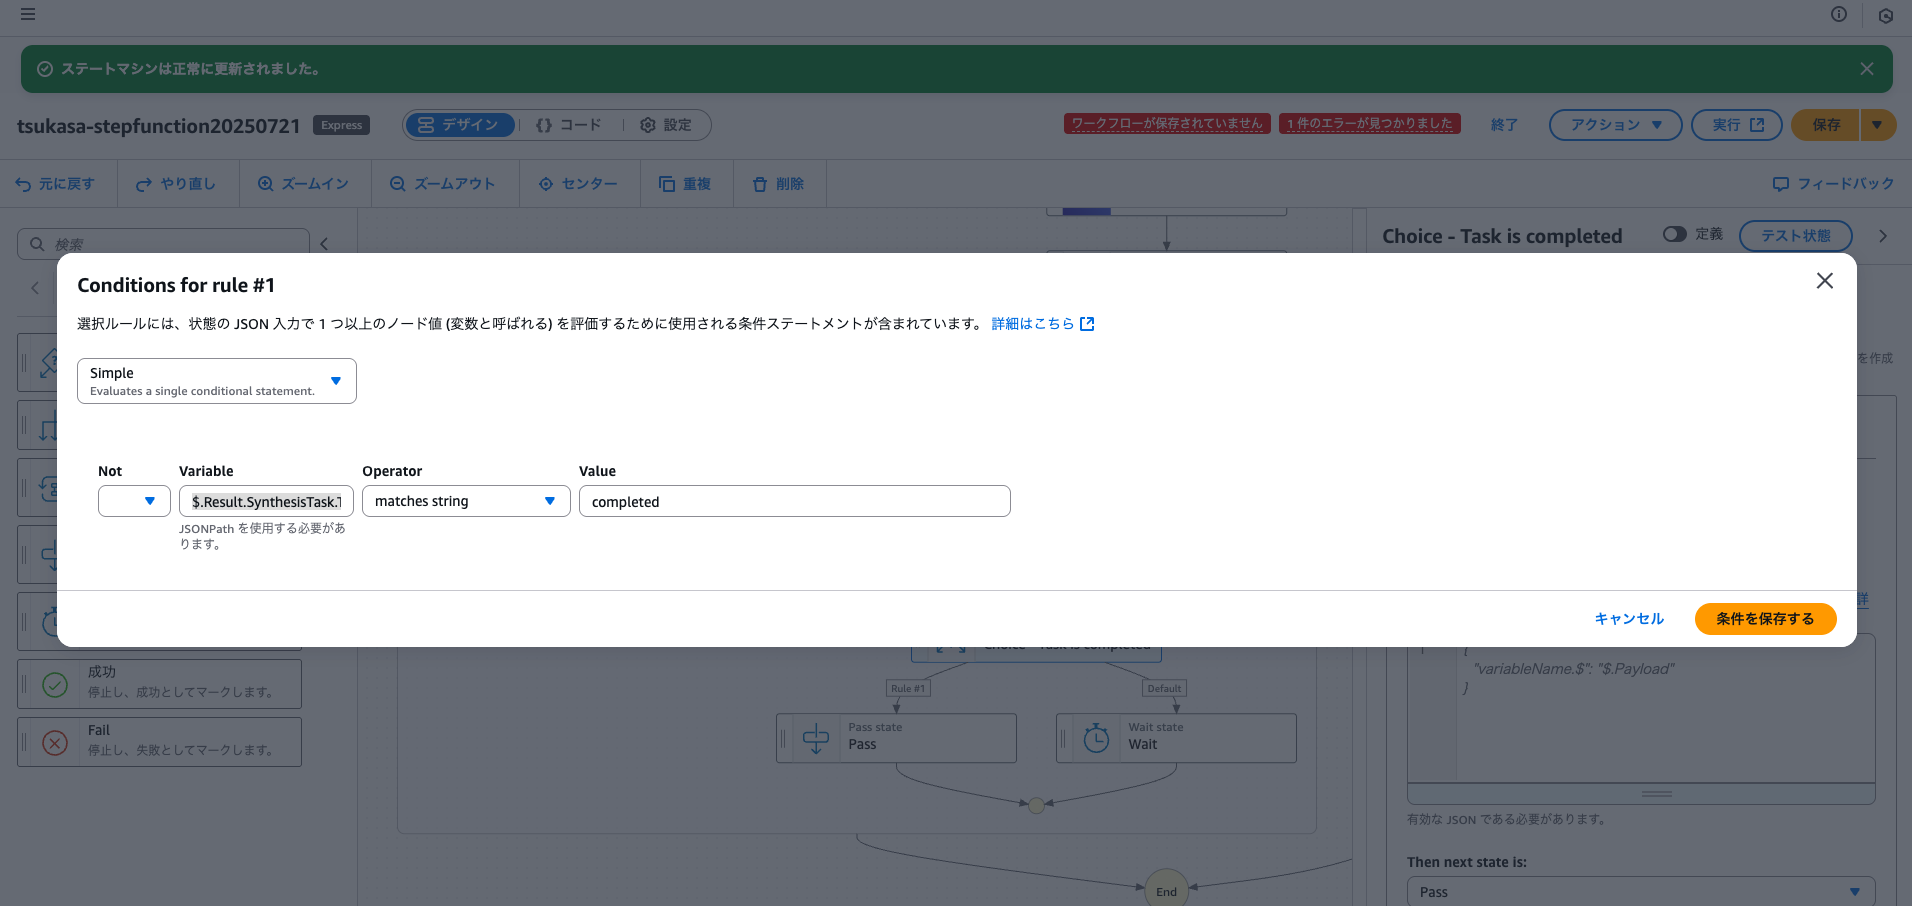Open the 詳細はこちら learn more link

click(x=1043, y=324)
